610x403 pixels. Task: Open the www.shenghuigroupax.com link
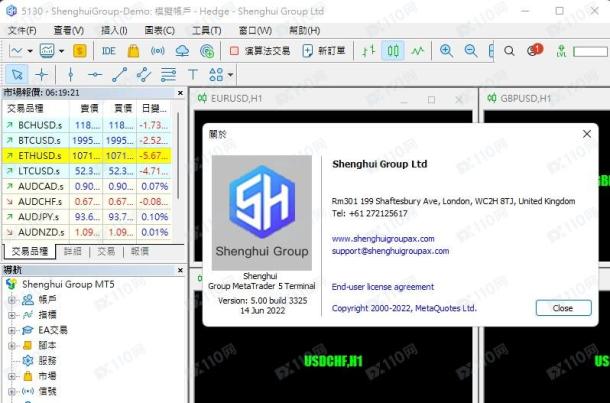point(383,238)
